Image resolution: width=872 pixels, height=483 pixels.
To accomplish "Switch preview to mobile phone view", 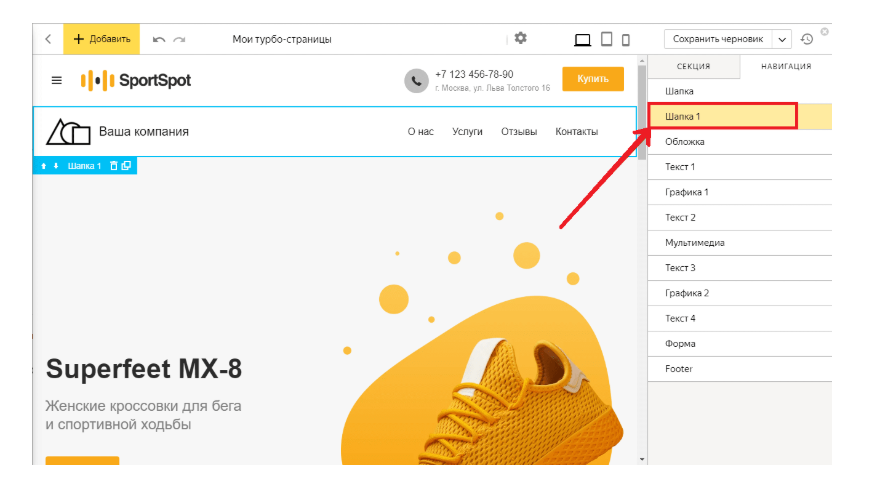I will [626, 39].
